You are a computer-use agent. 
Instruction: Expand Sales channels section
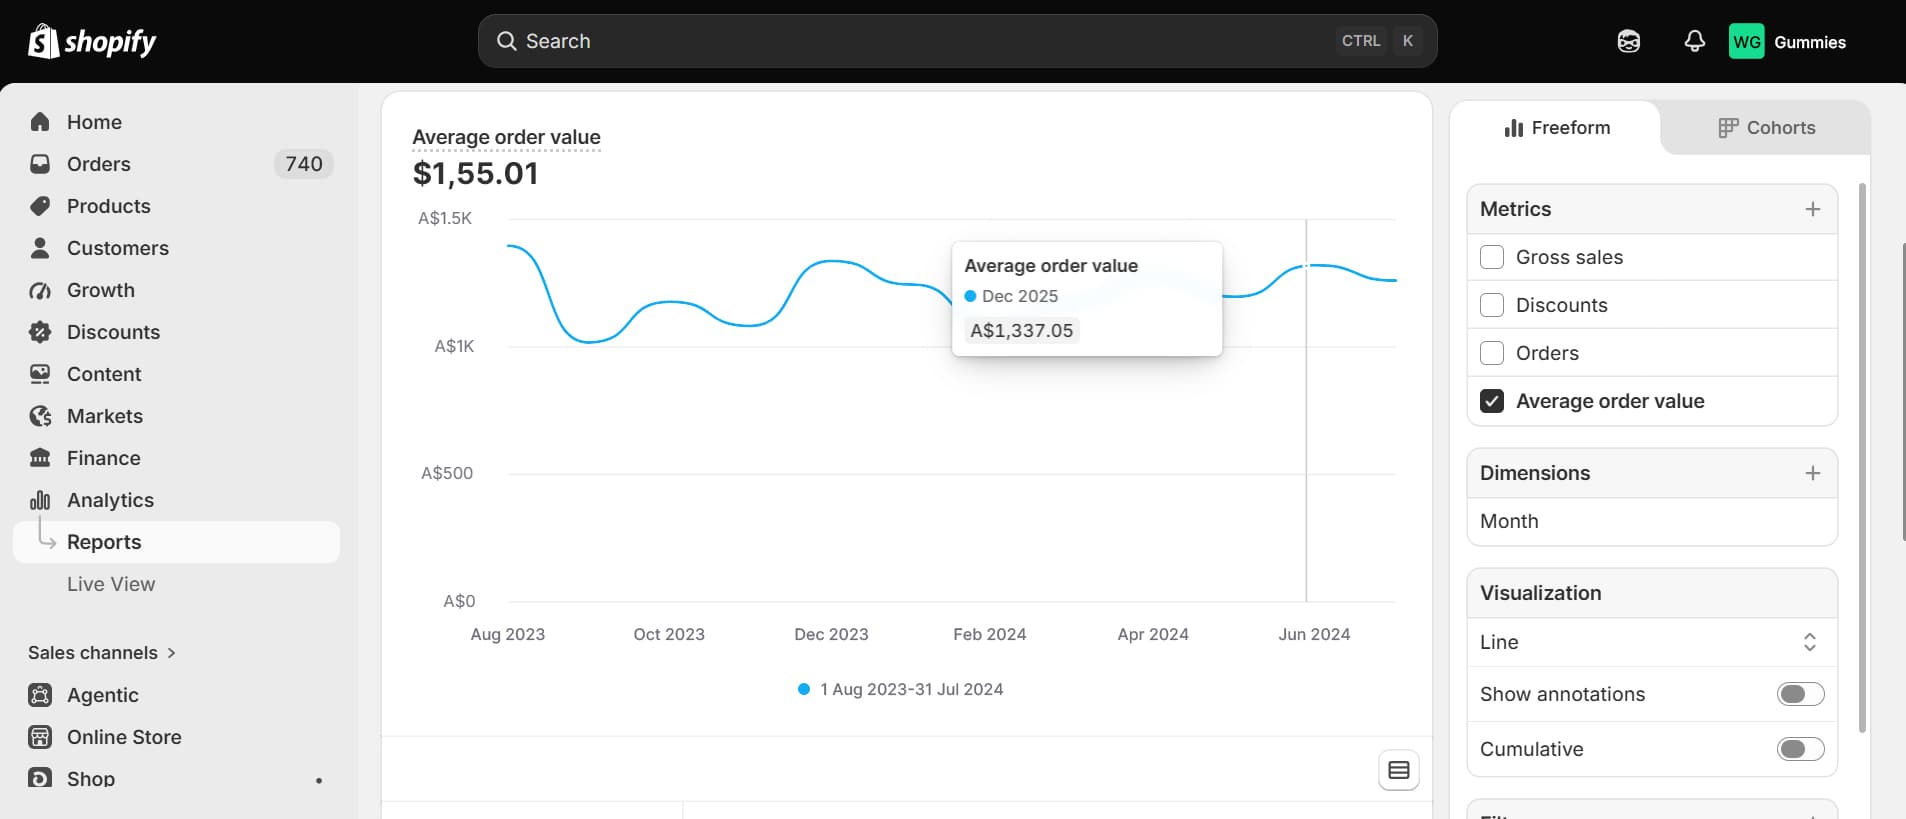(102, 653)
